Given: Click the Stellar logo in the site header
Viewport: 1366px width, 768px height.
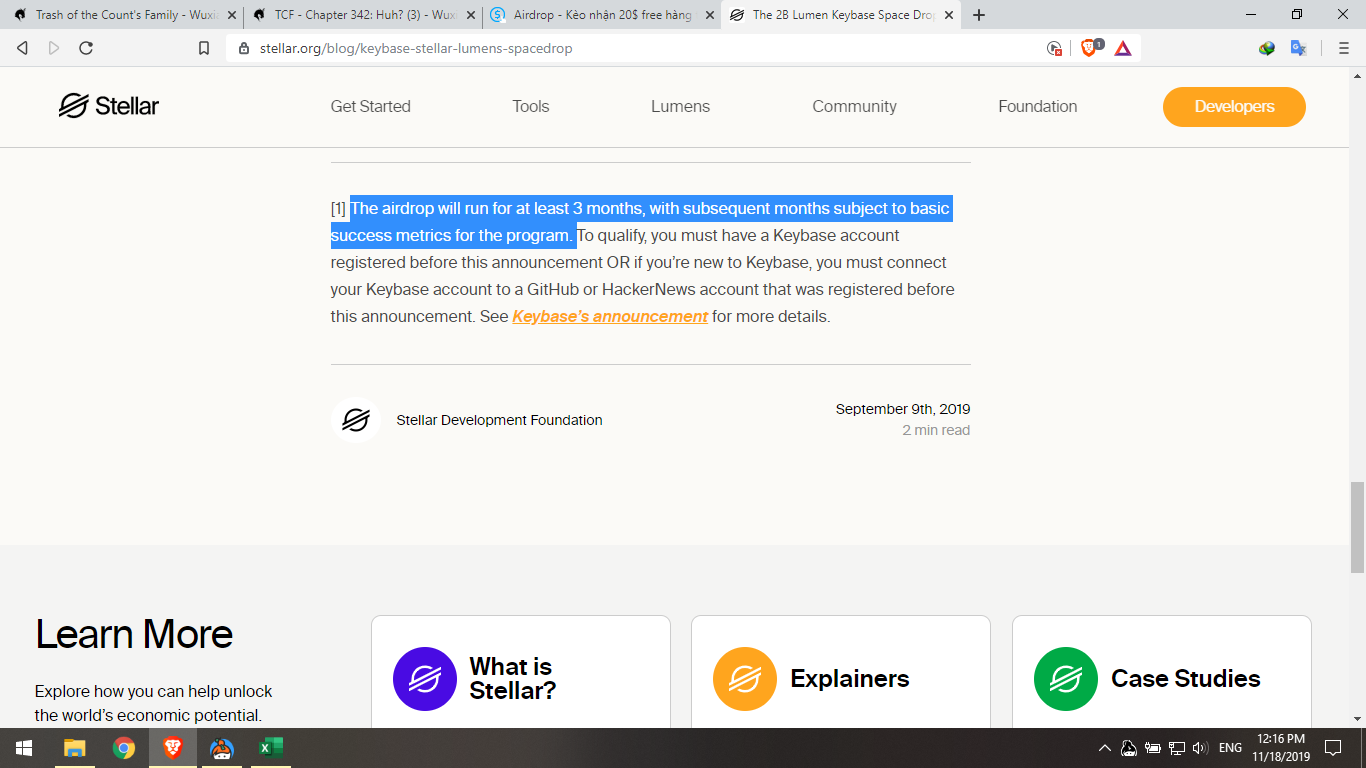Looking at the screenshot, I should pyautogui.click(x=108, y=106).
